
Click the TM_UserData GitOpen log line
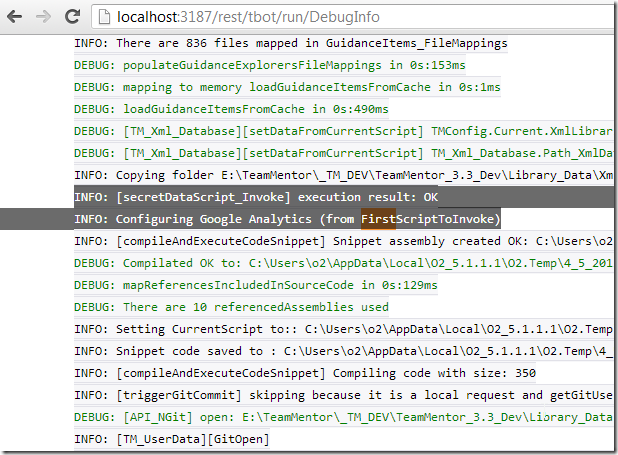click(x=171, y=439)
